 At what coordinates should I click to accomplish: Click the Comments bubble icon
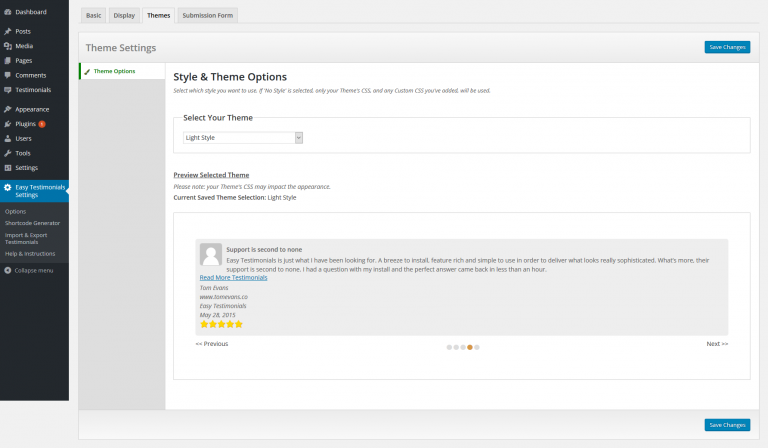pyautogui.click(x=8, y=75)
